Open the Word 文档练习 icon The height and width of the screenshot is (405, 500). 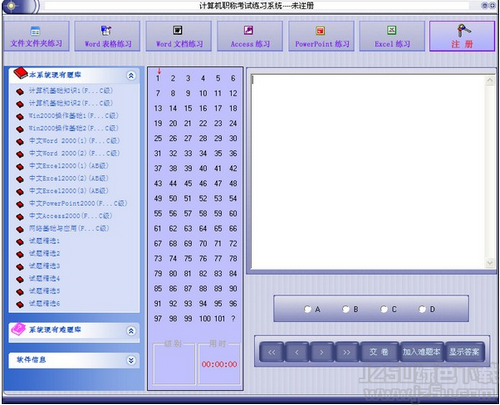178,30
